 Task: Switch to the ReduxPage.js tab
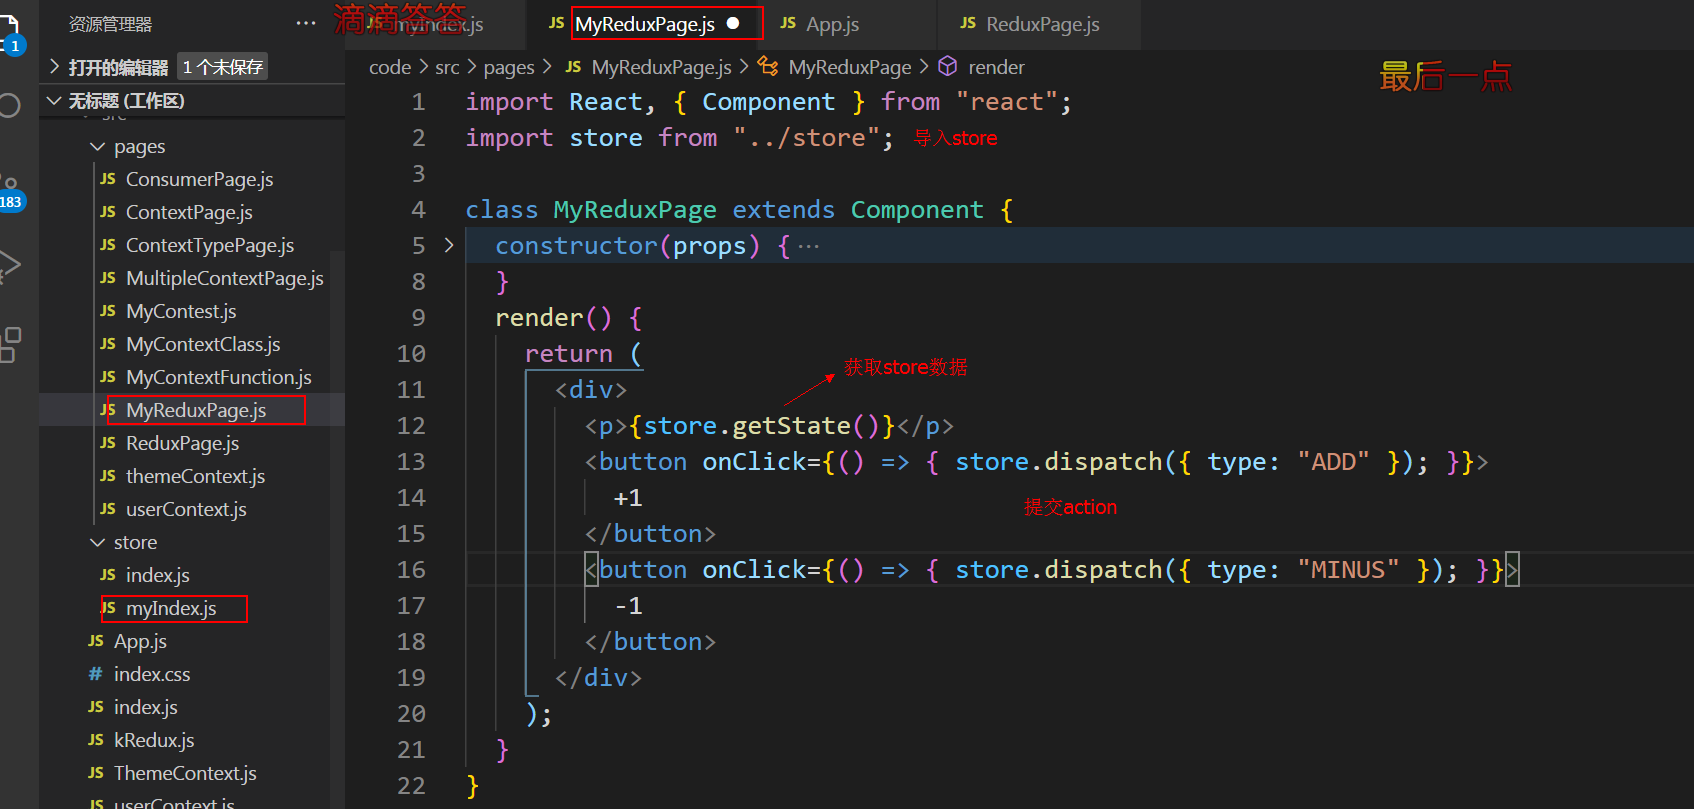click(x=1041, y=24)
